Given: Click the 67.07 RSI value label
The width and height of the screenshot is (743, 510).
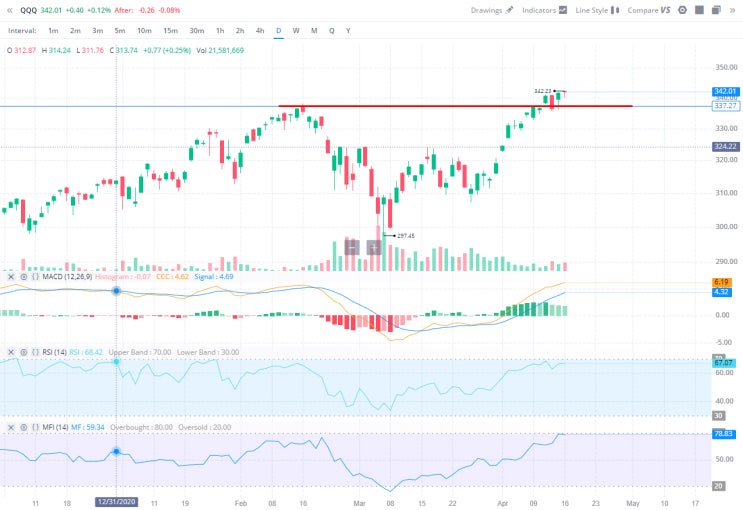Looking at the screenshot, I should [x=724, y=363].
